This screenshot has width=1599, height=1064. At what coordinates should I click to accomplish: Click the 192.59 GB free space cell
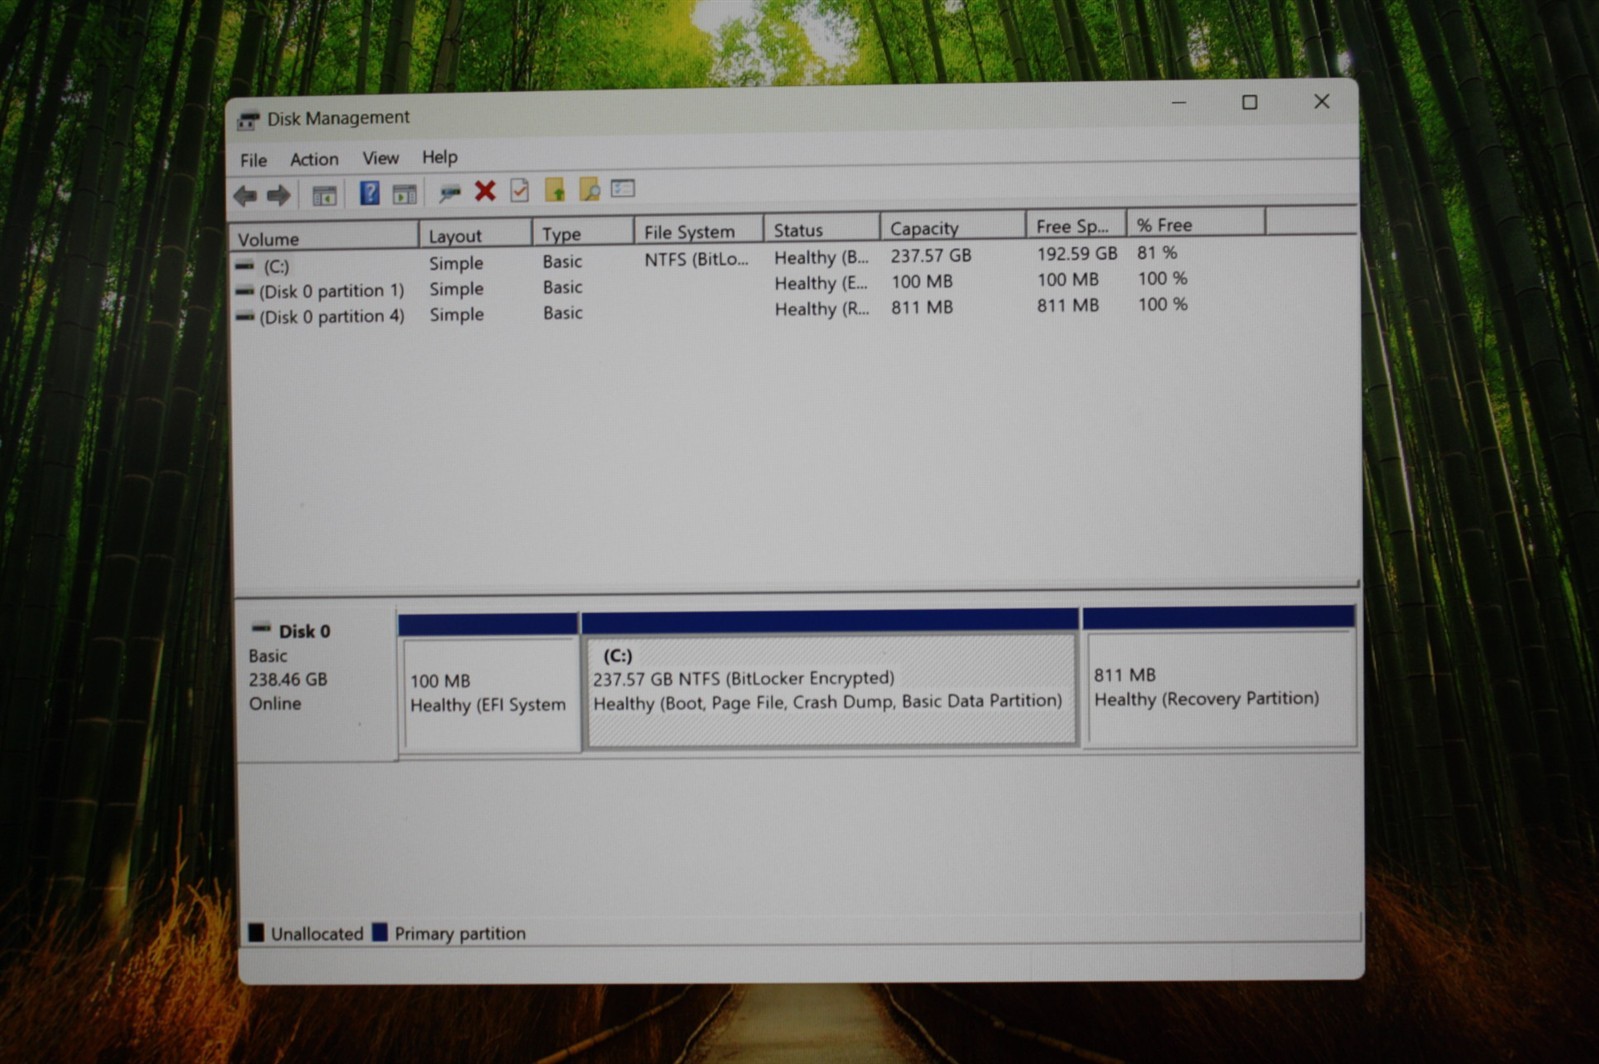(1076, 254)
